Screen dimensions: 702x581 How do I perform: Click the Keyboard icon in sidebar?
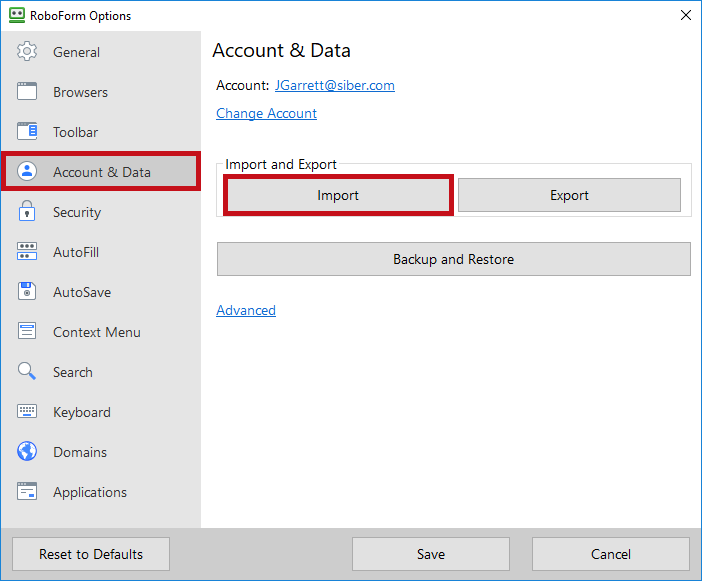pos(27,412)
